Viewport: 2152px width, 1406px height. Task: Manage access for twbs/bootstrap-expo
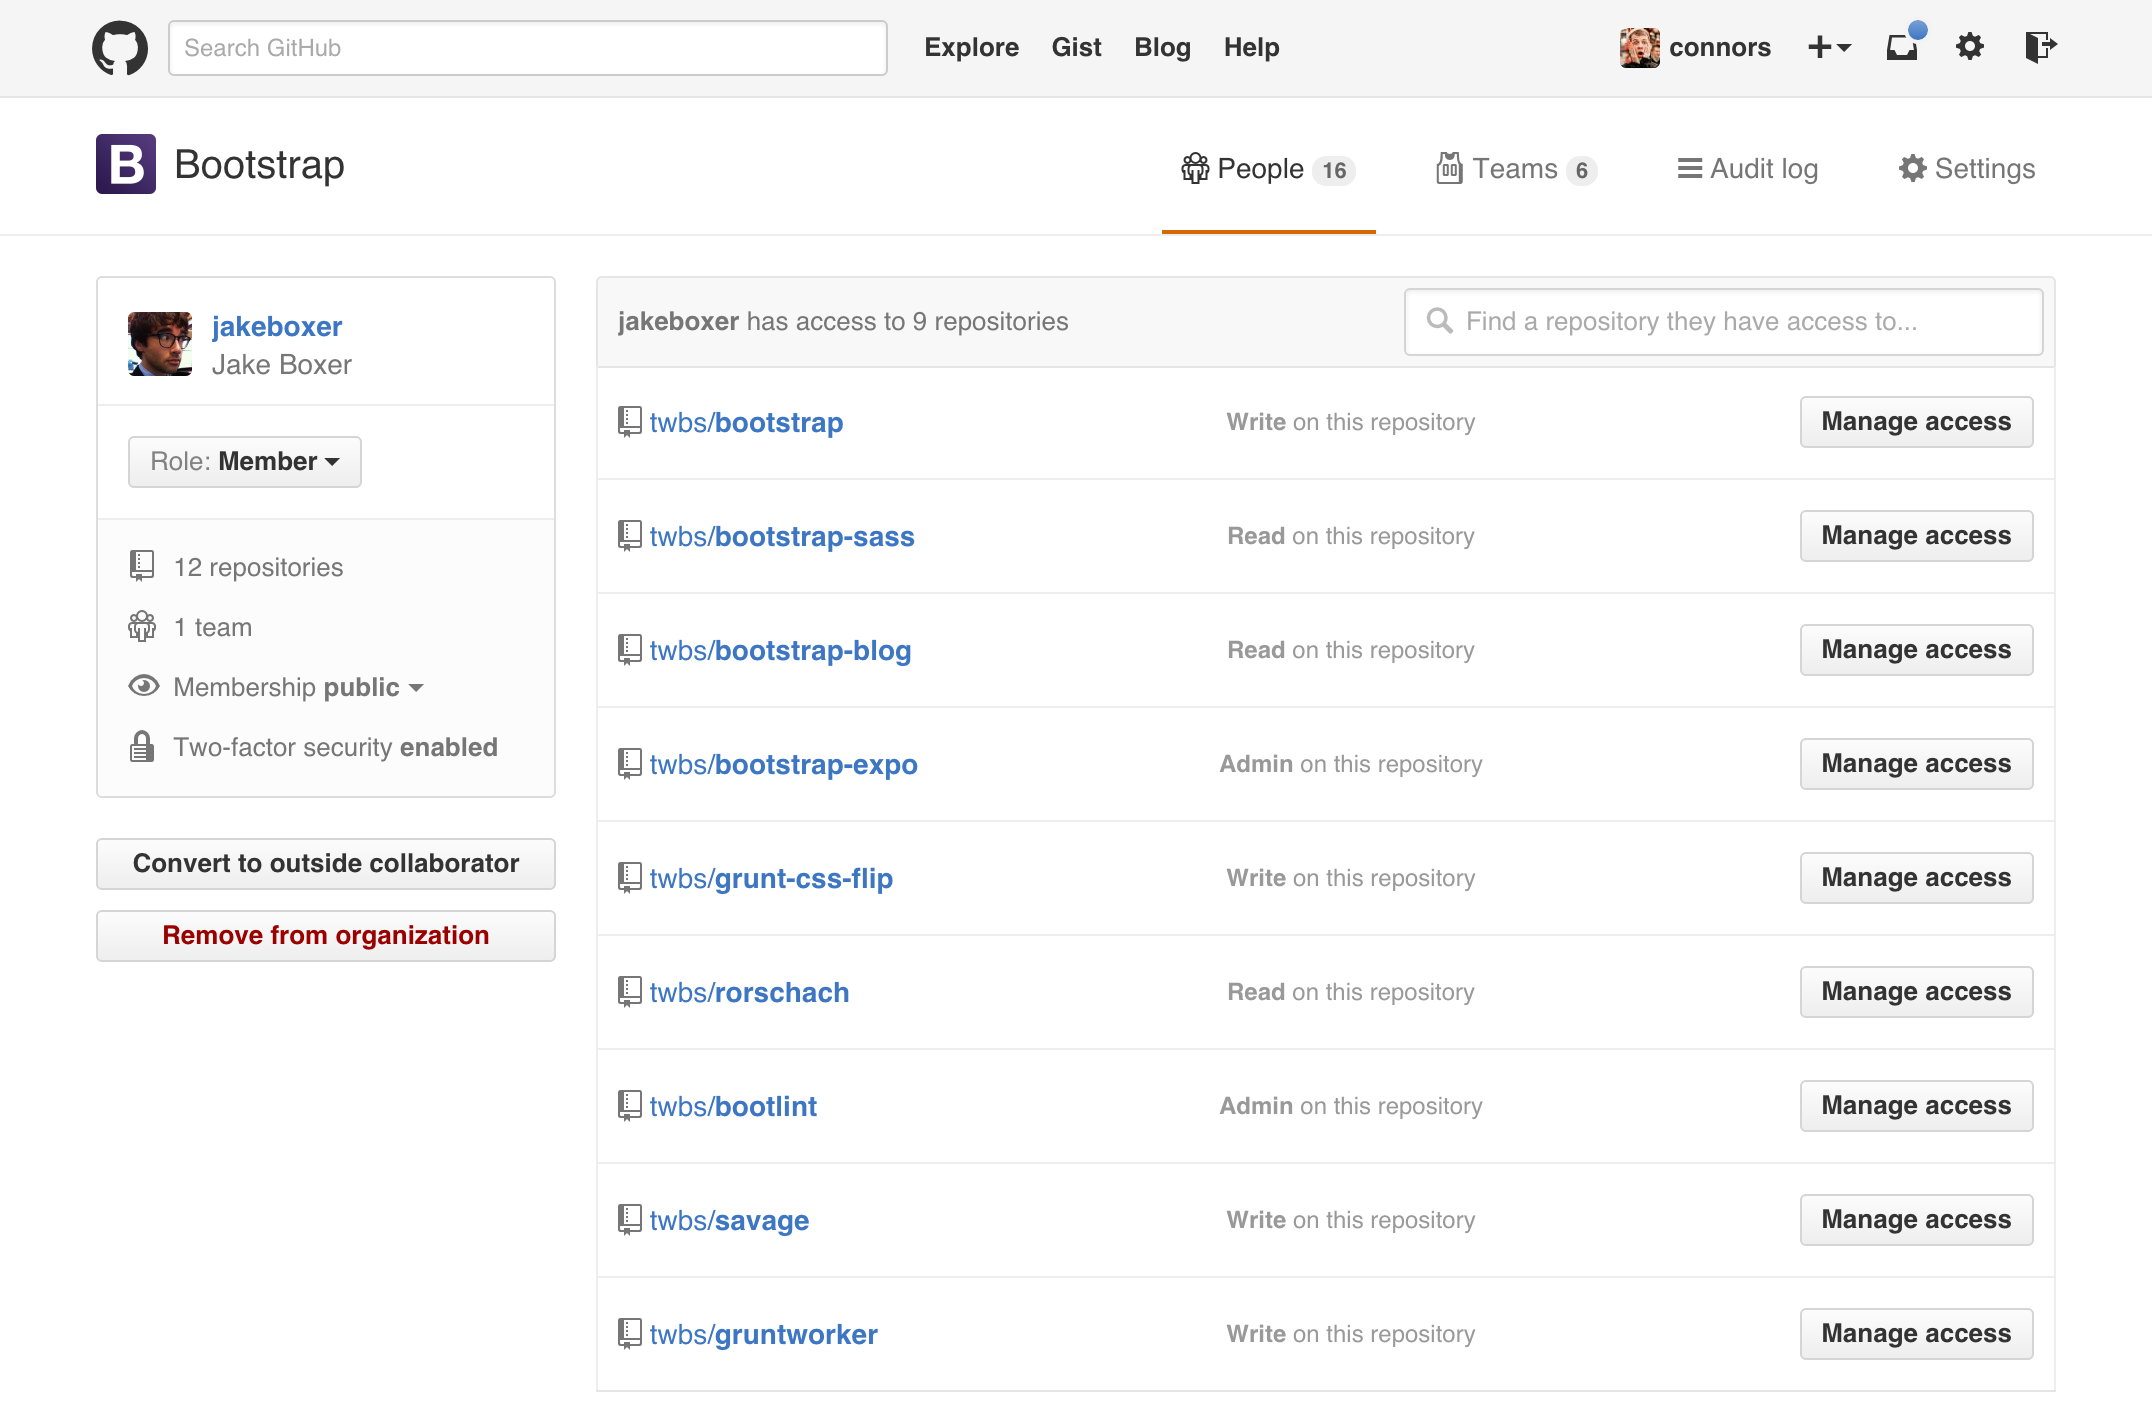tap(1916, 763)
